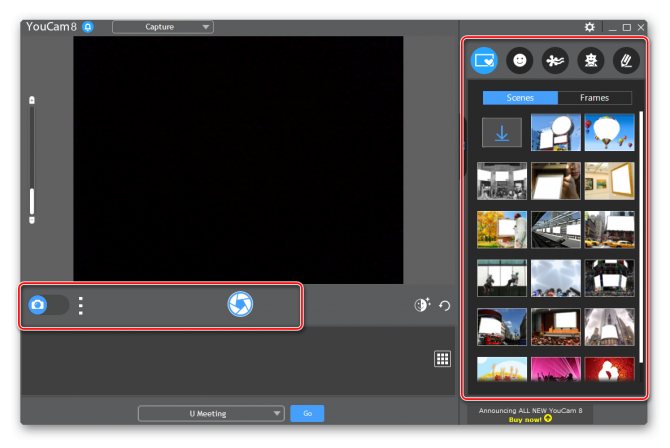Select the emoji face effects icon
Viewport: 670px width, 448px height.
(520, 60)
